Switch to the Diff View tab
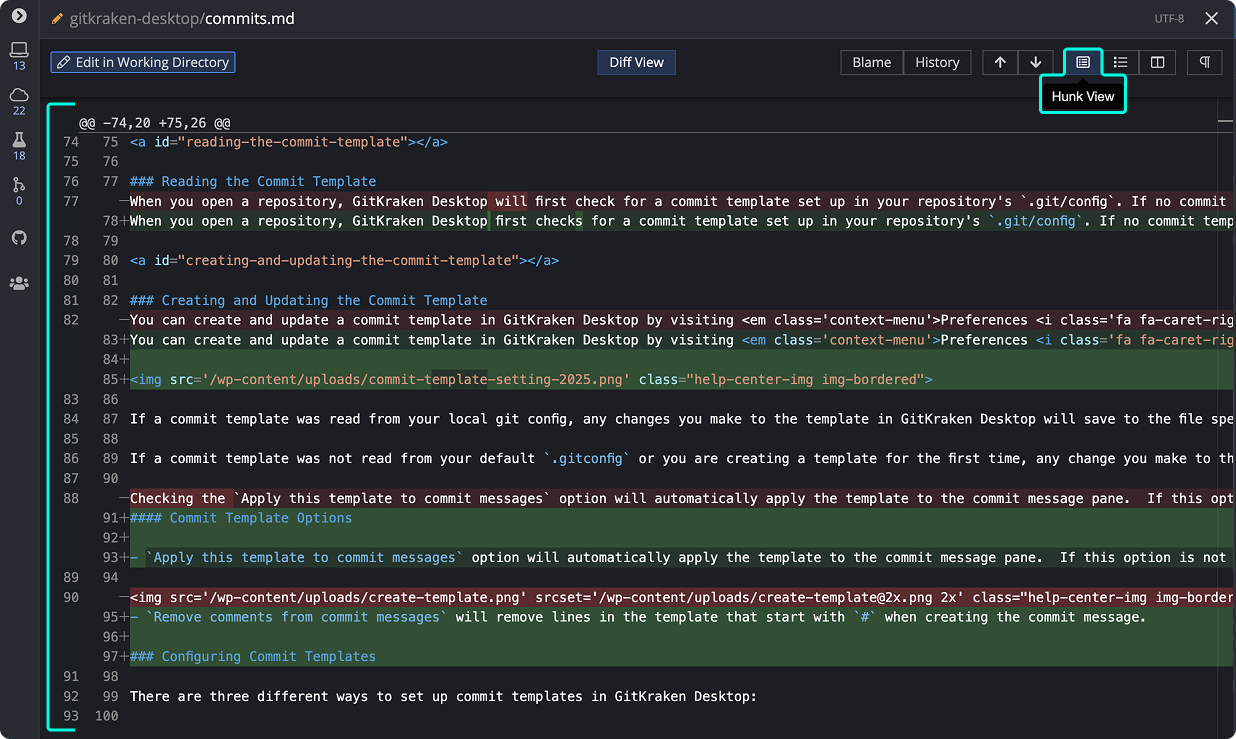The width and height of the screenshot is (1236, 739). pyautogui.click(x=636, y=62)
